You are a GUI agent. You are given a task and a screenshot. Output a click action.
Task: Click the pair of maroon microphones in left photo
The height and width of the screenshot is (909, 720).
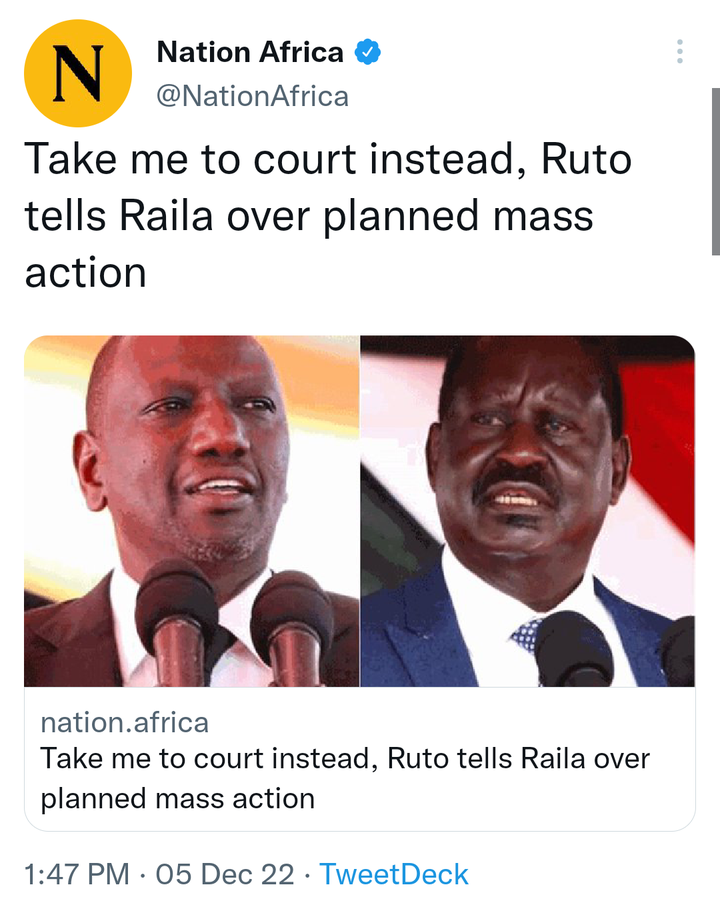point(234,623)
